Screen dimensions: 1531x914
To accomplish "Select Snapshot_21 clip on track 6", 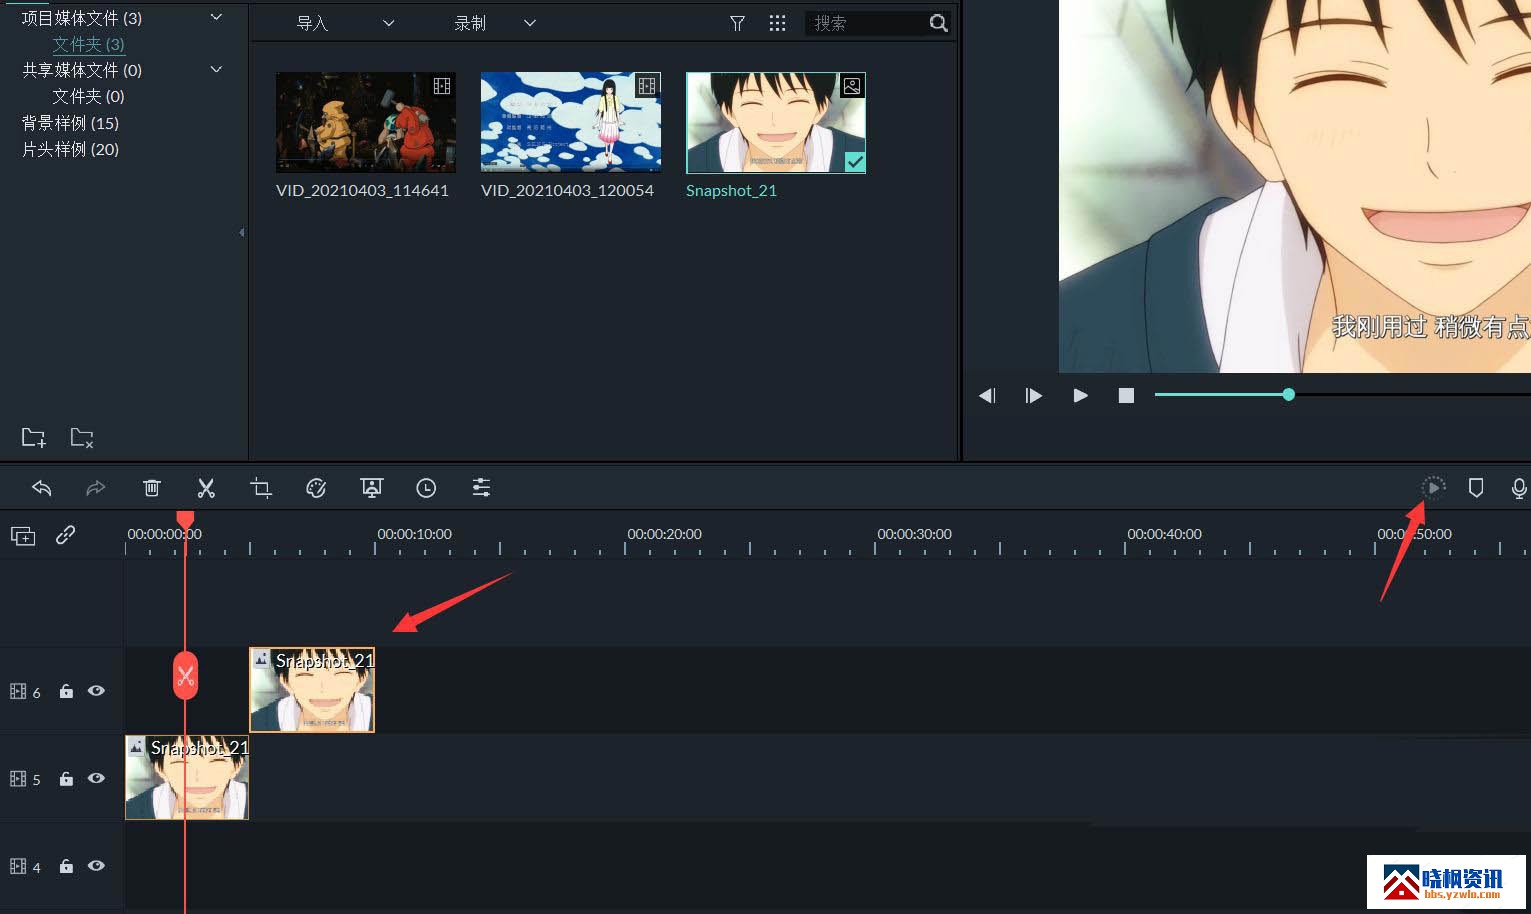I will pyautogui.click(x=312, y=690).
